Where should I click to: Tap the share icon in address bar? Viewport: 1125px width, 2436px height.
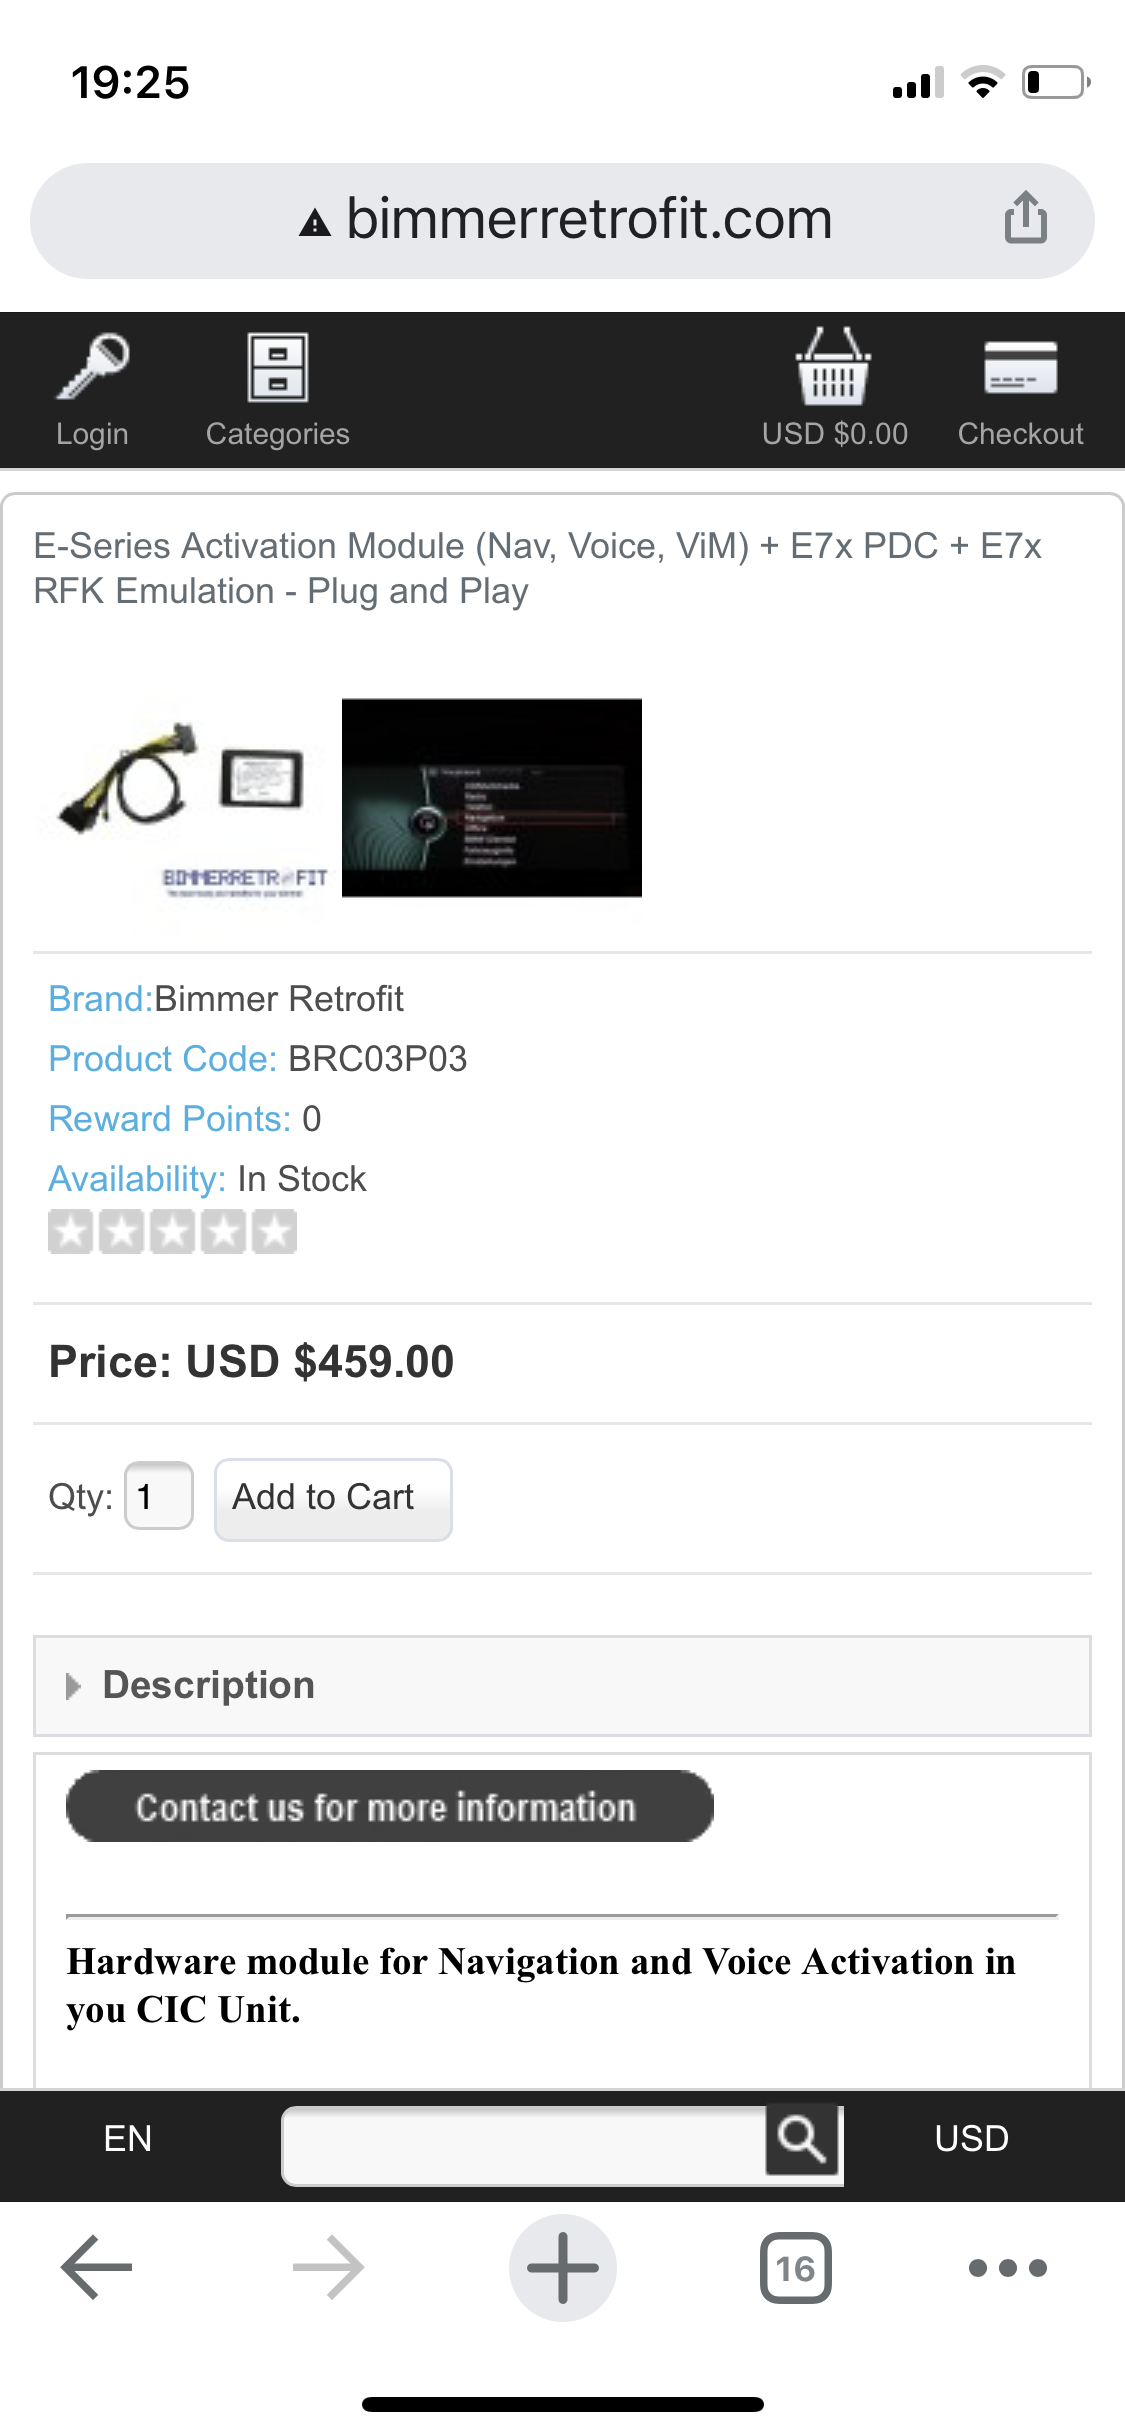(x=1026, y=218)
